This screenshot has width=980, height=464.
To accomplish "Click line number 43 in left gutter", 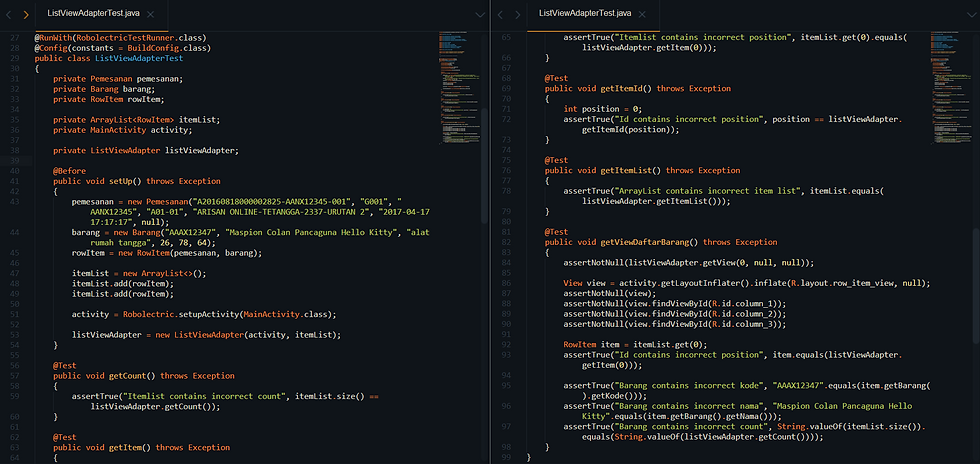I will pos(16,201).
